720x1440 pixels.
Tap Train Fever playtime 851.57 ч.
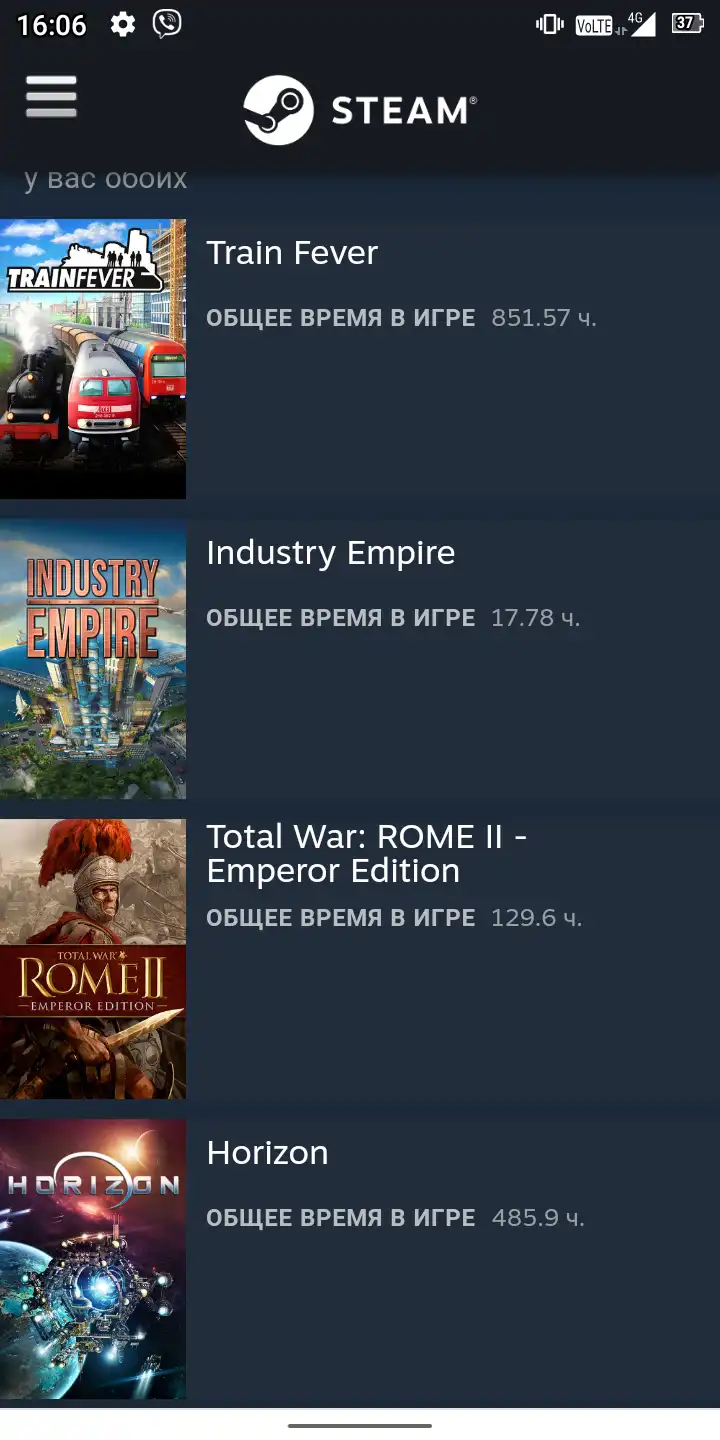click(x=544, y=318)
